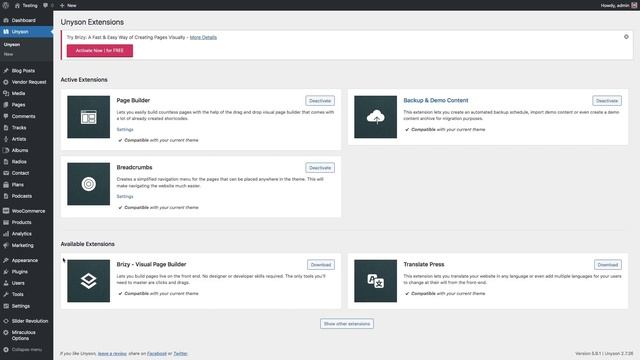Click the WordPress logo in the admin bar
This screenshot has height=360, width=640.
pos(6,5)
